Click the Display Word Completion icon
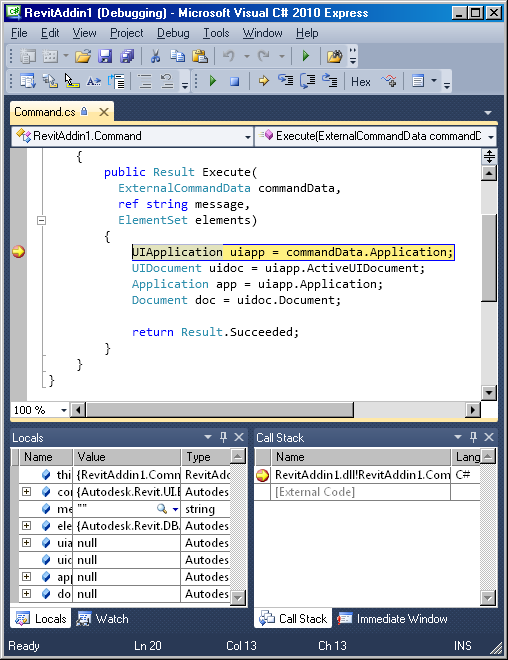 (x=94, y=80)
